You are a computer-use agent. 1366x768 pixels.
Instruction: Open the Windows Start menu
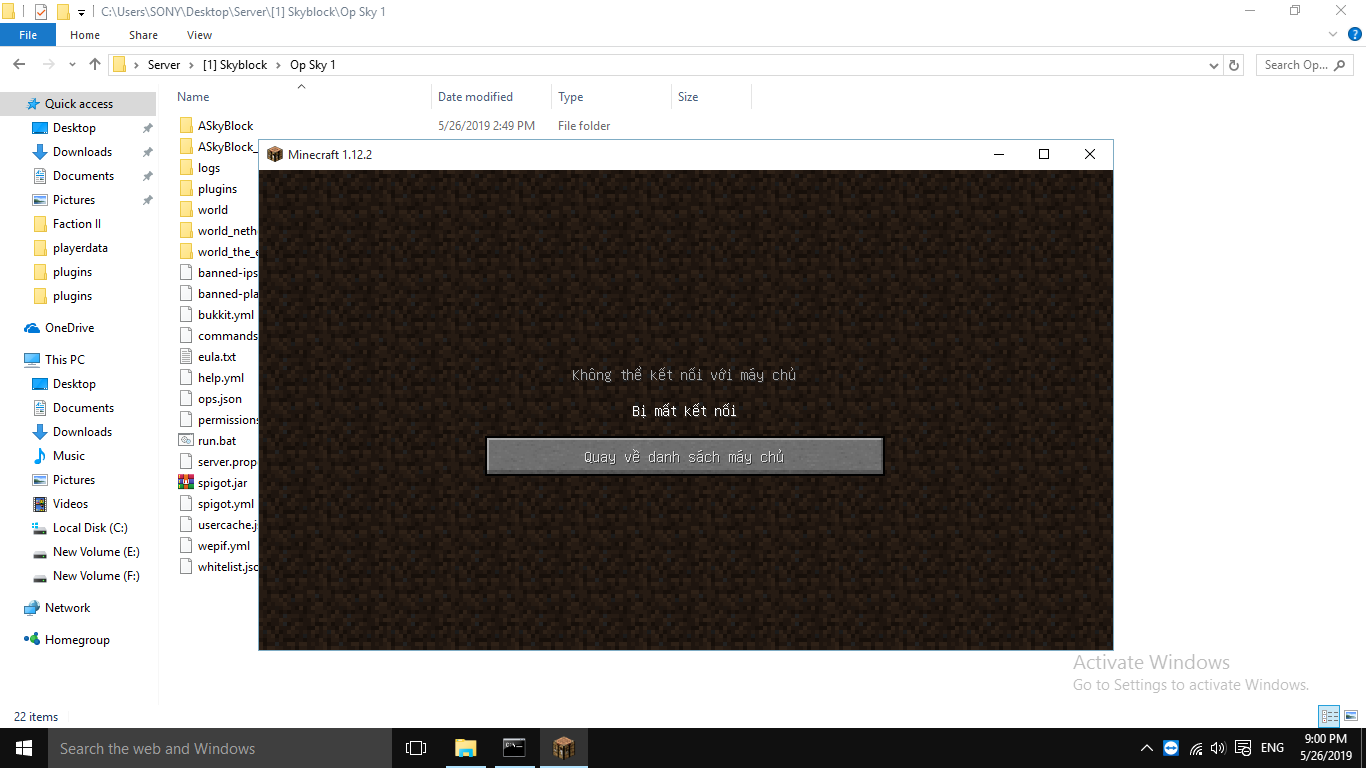pos(24,748)
